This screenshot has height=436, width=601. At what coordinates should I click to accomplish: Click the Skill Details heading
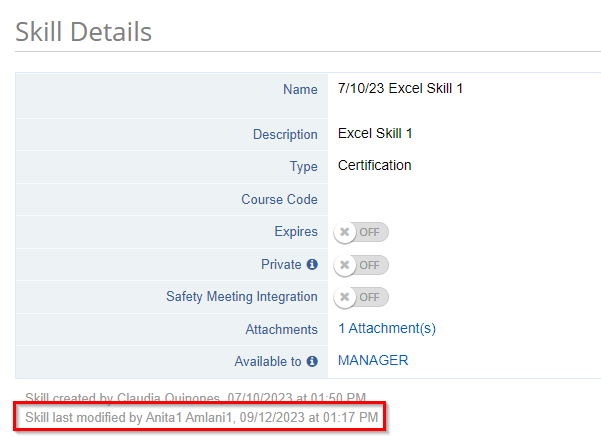pyautogui.click(x=84, y=31)
